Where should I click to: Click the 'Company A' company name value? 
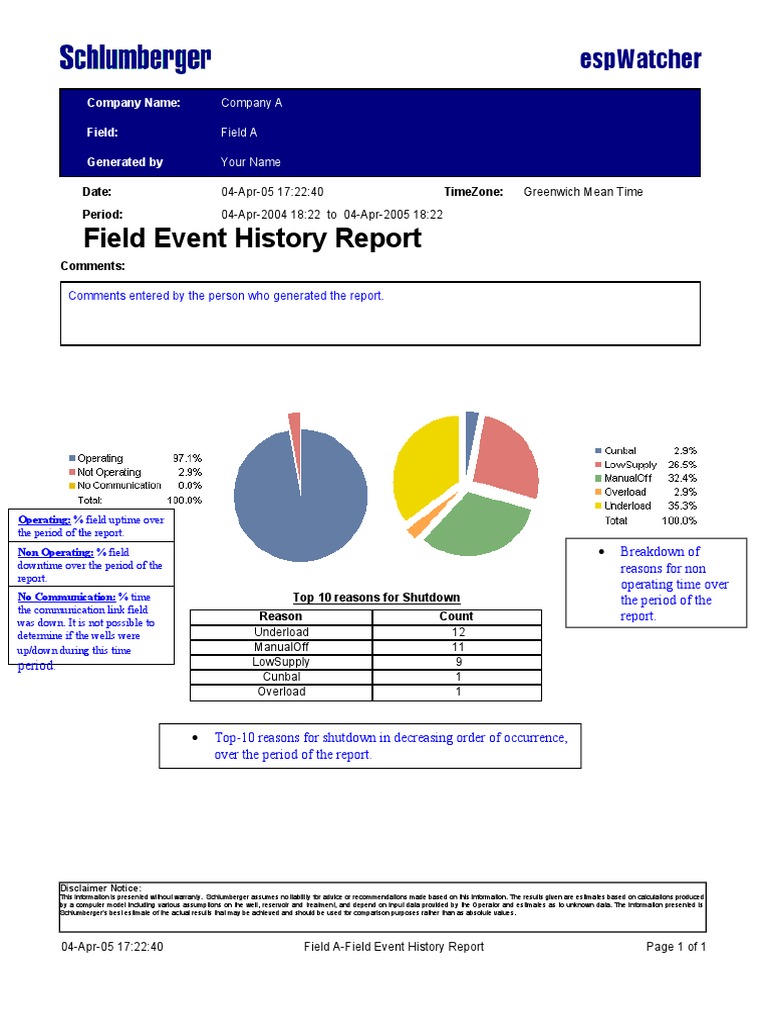point(251,103)
